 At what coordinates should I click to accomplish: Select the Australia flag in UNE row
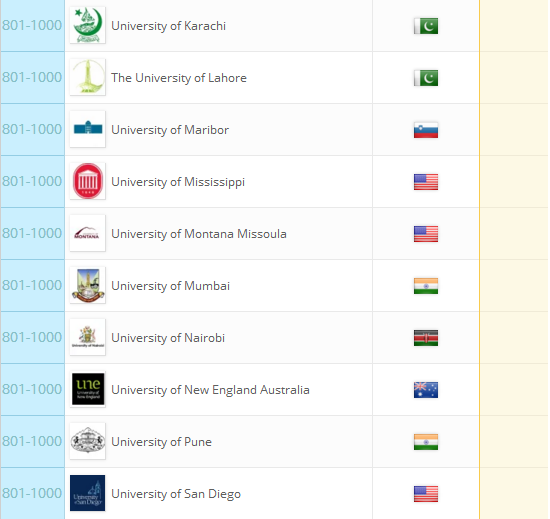point(426,390)
